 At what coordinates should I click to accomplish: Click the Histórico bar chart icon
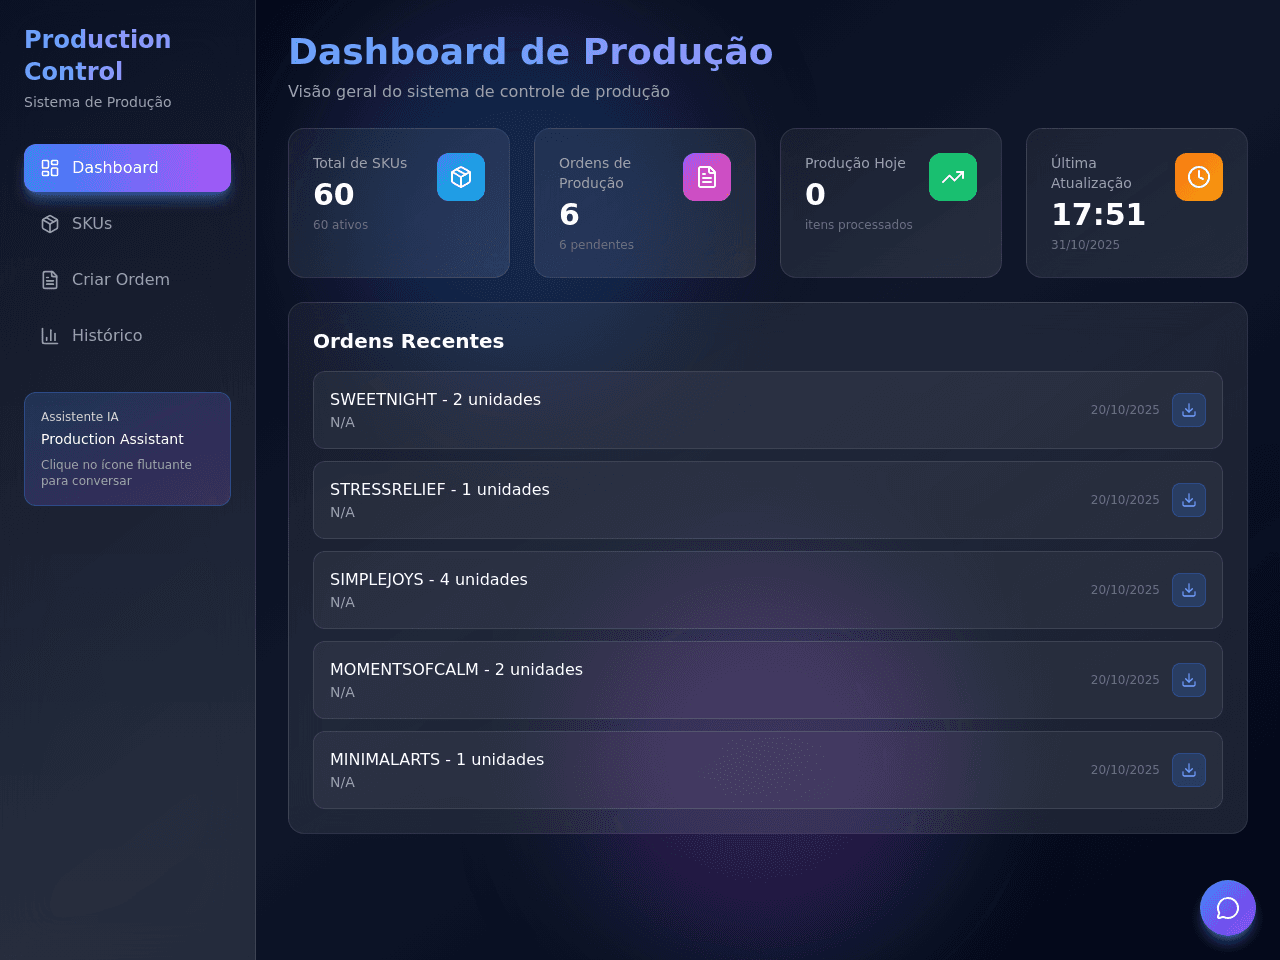coord(50,336)
